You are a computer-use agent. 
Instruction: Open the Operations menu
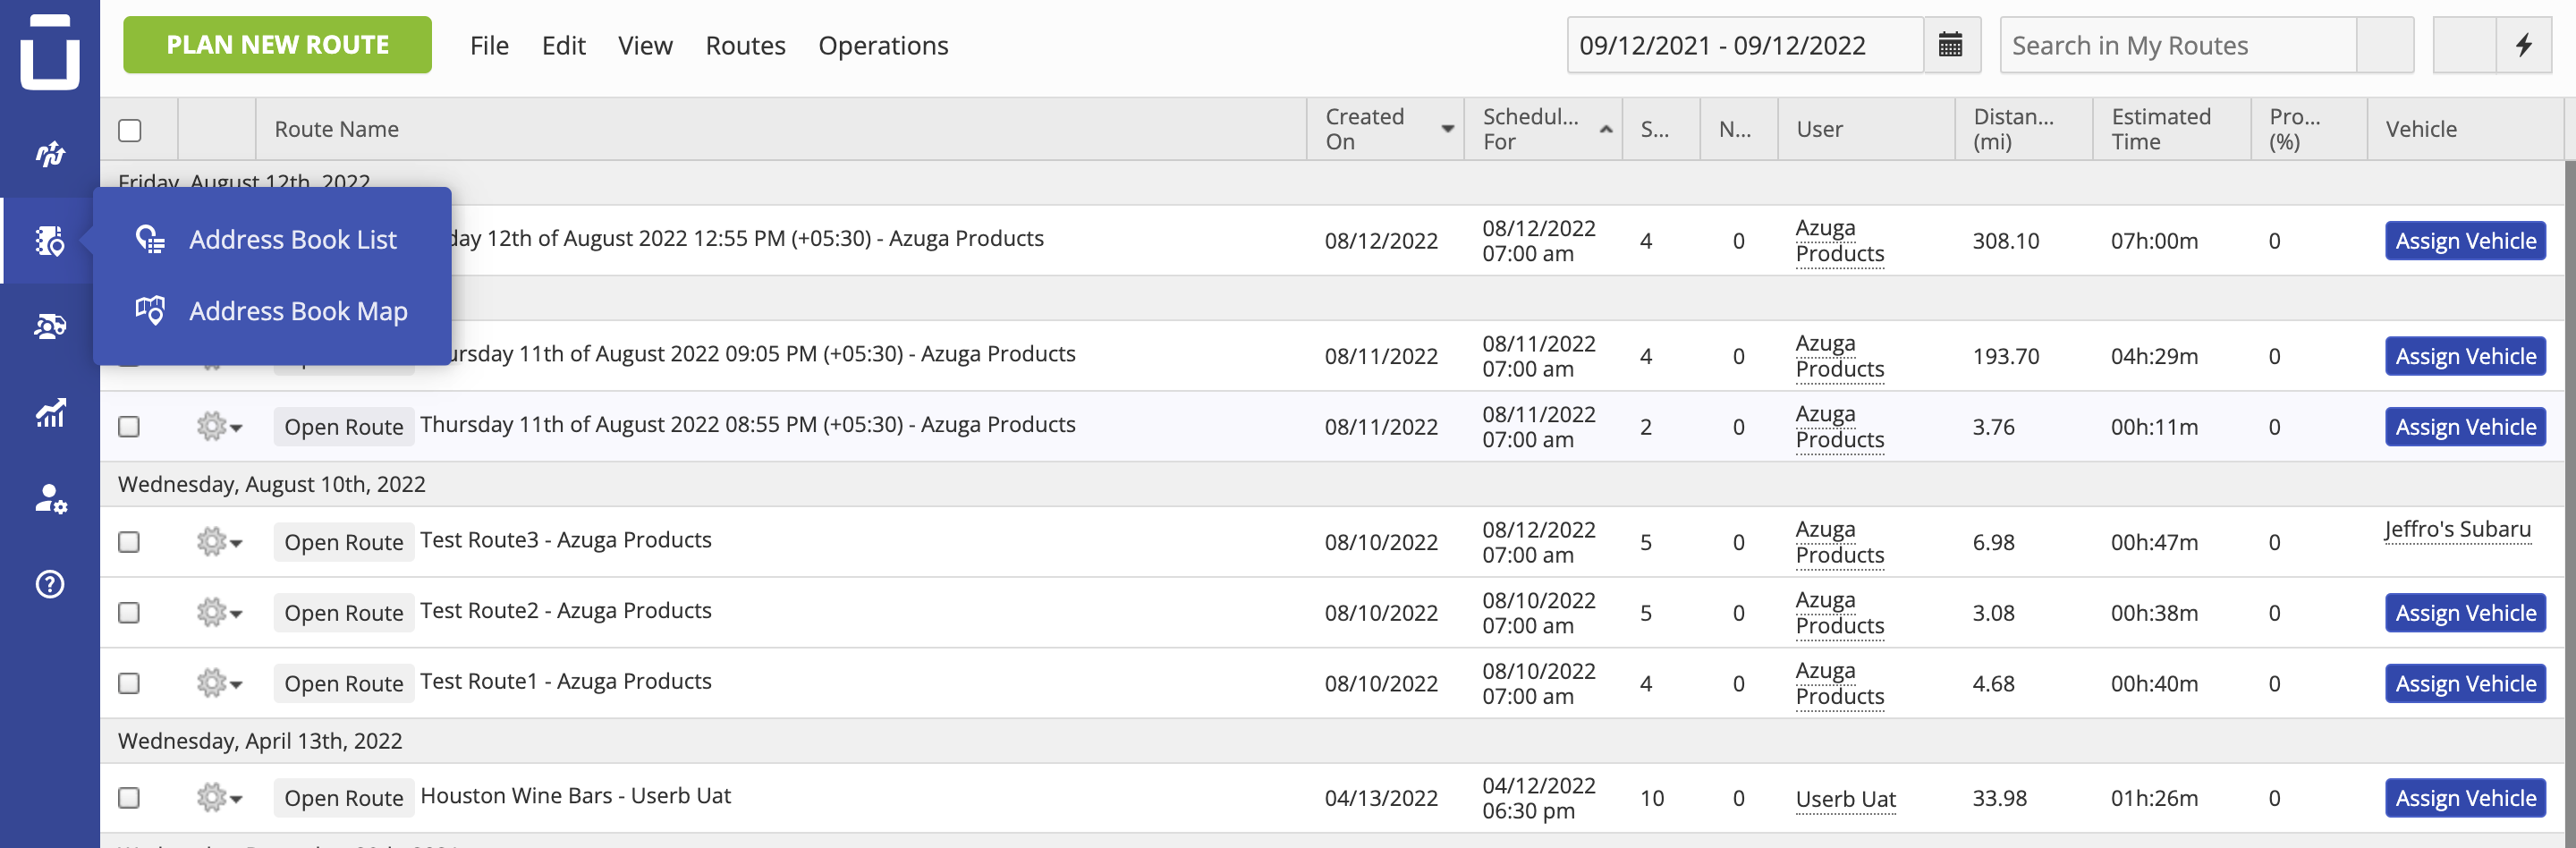coord(883,45)
